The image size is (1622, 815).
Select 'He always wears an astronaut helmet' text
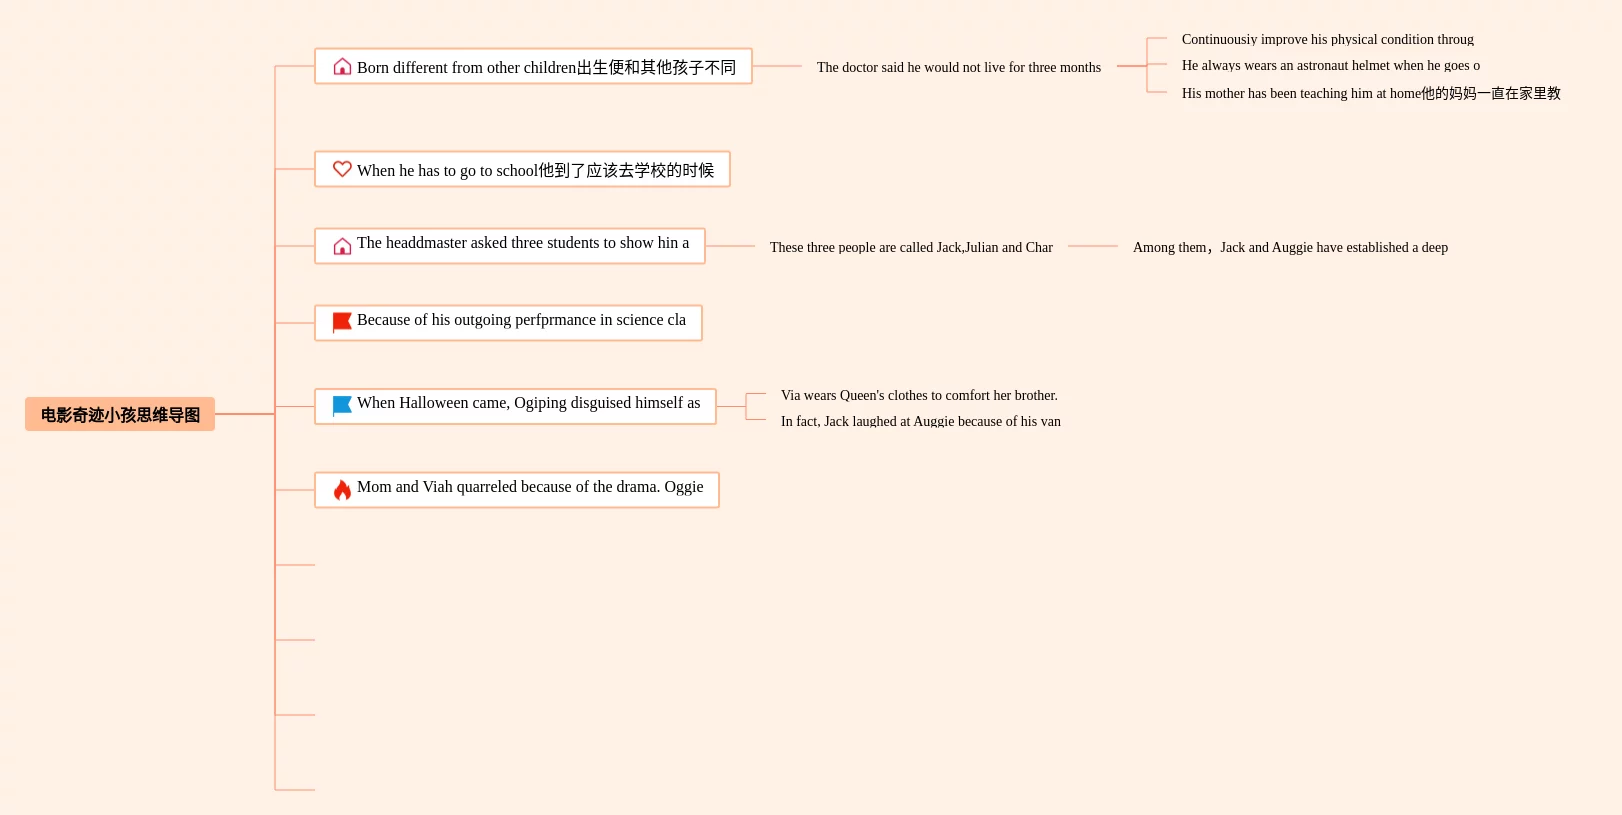pyautogui.click(x=1330, y=65)
